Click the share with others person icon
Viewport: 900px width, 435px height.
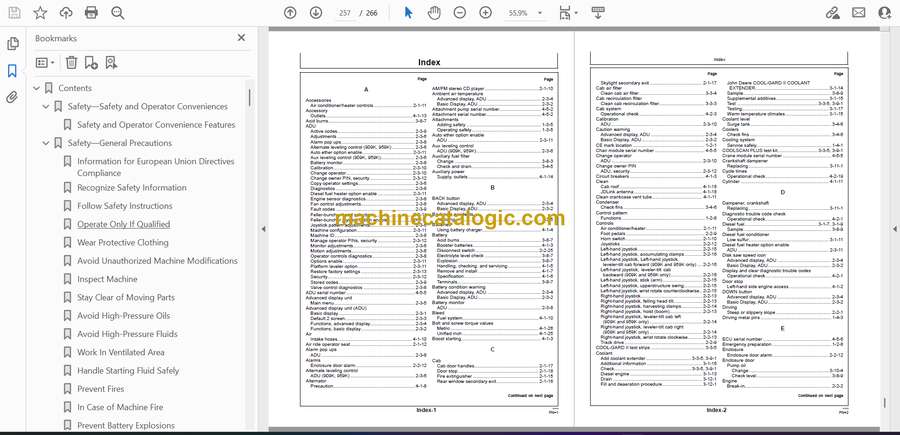point(885,13)
